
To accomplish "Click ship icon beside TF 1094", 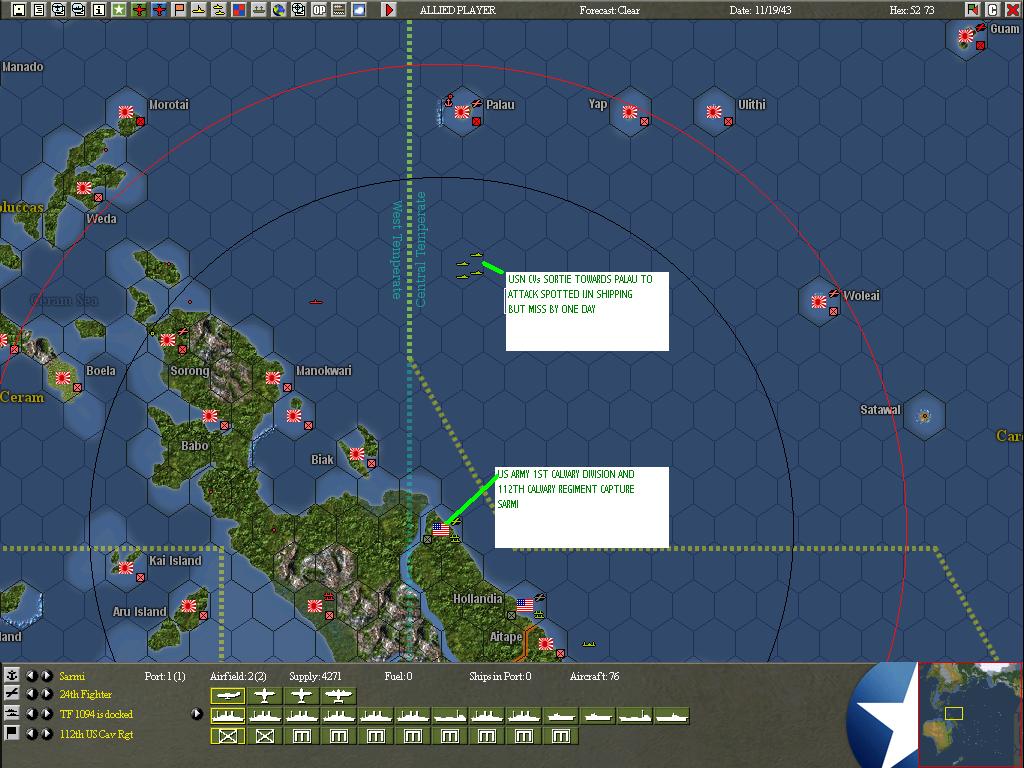I will (x=12, y=714).
